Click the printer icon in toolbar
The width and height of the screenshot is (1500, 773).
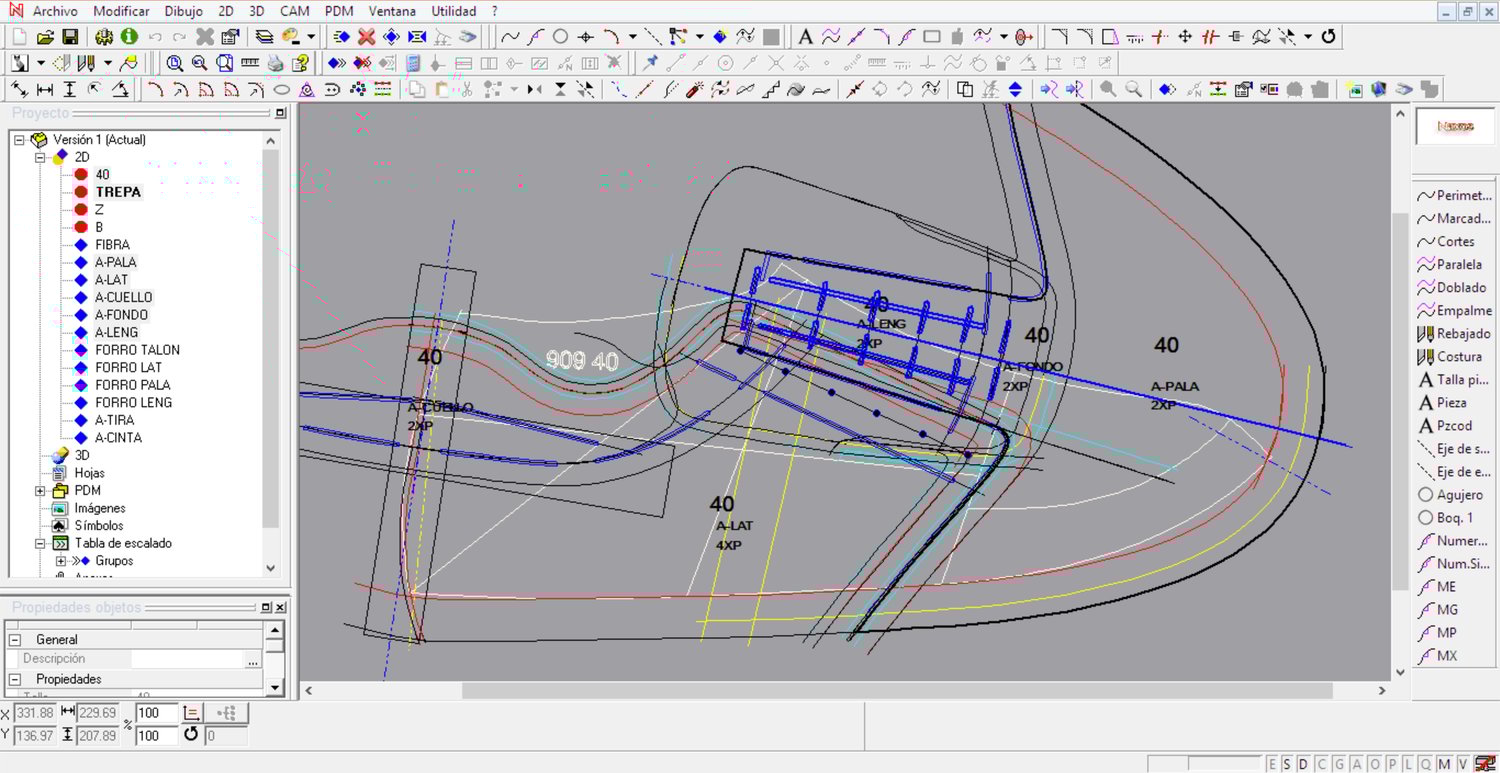click(275, 63)
